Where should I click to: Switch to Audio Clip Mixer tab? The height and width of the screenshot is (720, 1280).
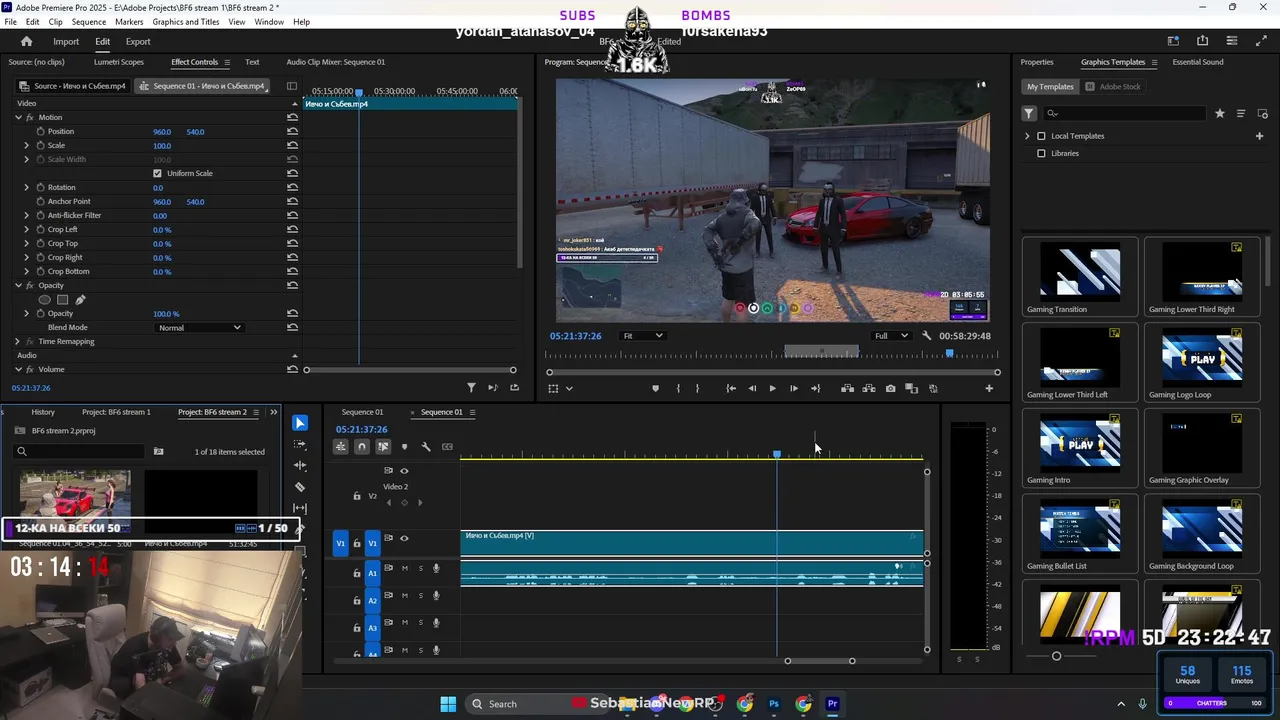(x=336, y=62)
